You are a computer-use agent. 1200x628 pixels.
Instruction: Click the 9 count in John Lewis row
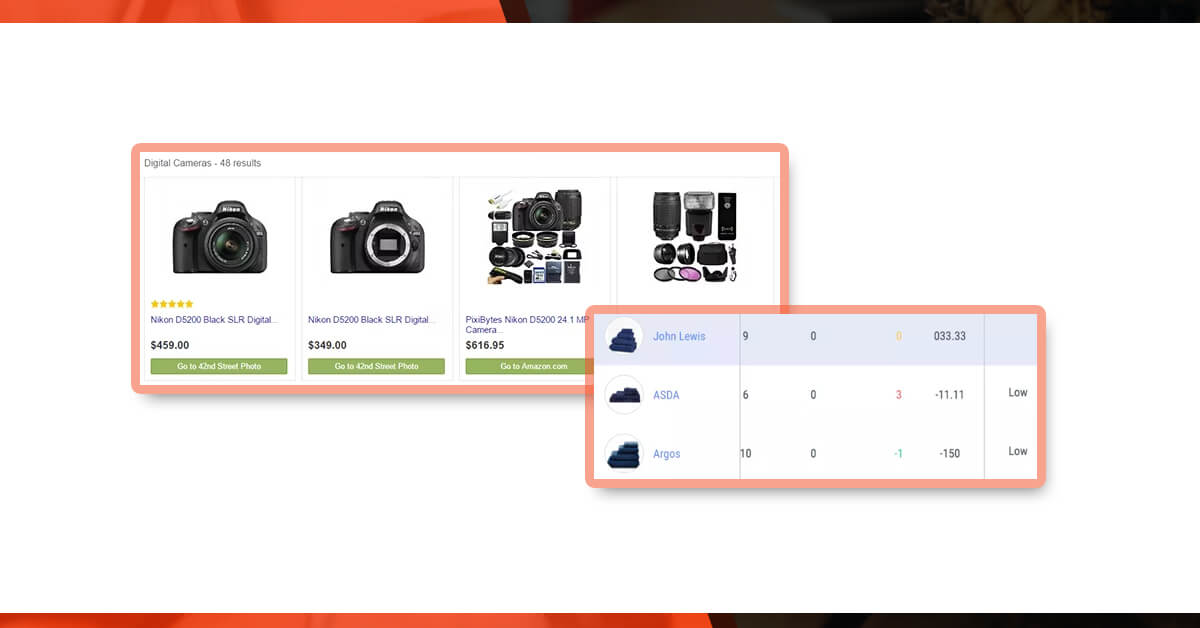coord(745,336)
